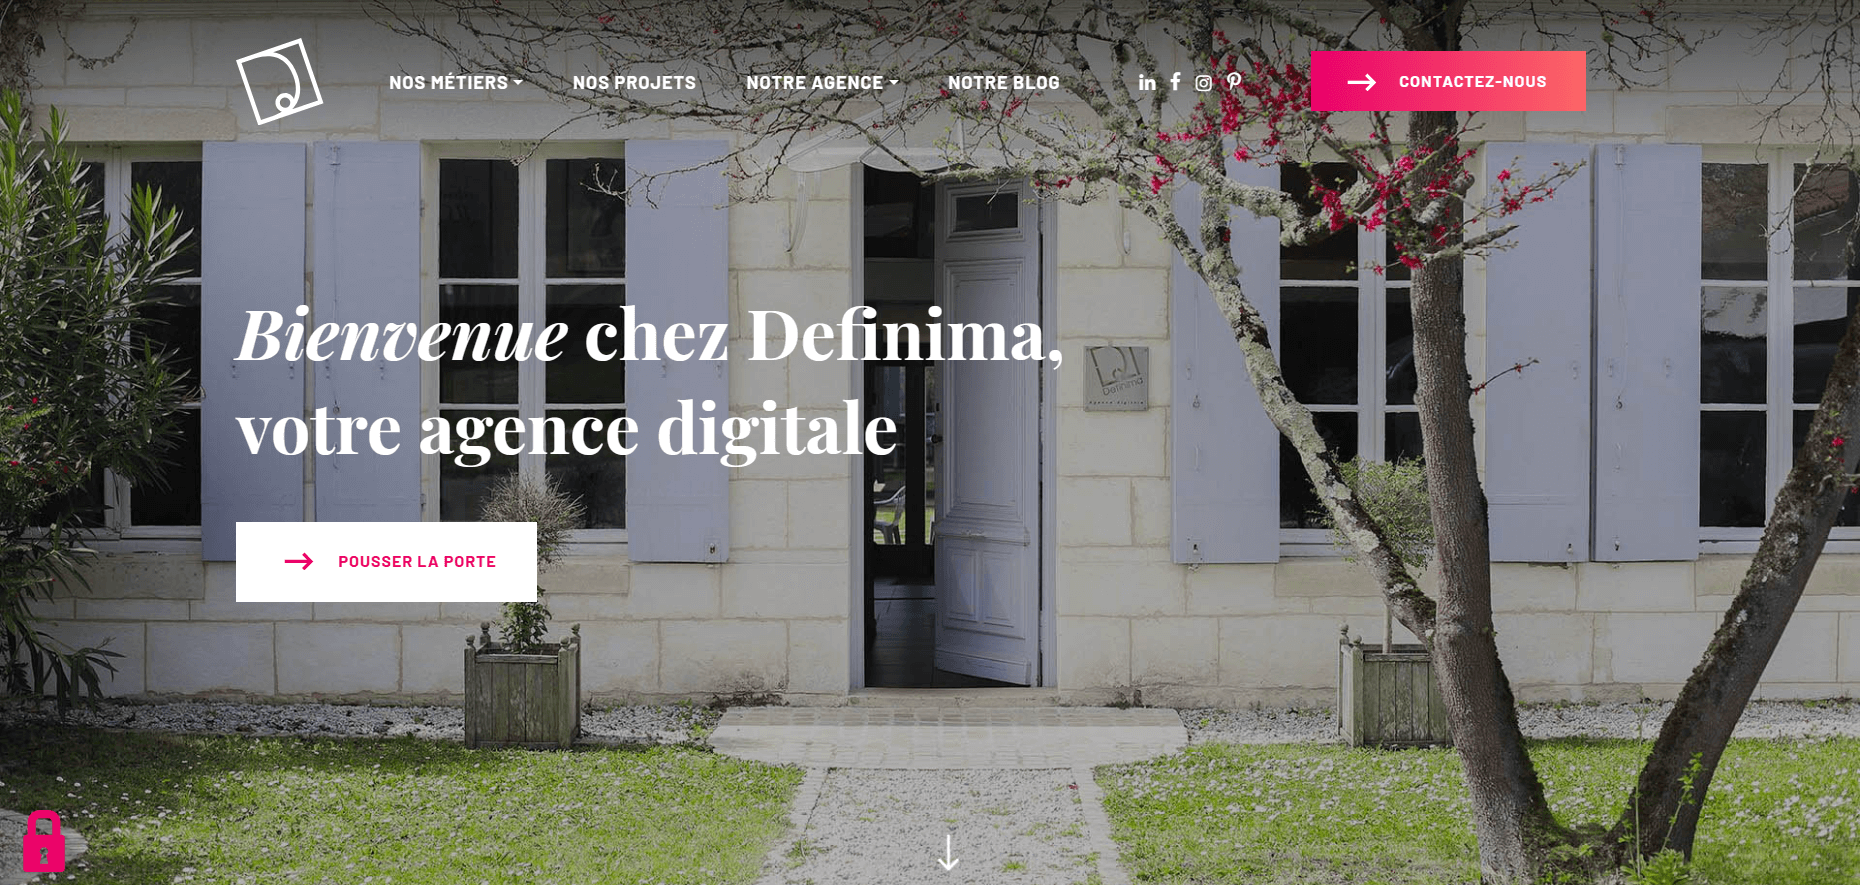
Task: Go to Nos Projets page
Action: pyautogui.click(x=634, y=83)
